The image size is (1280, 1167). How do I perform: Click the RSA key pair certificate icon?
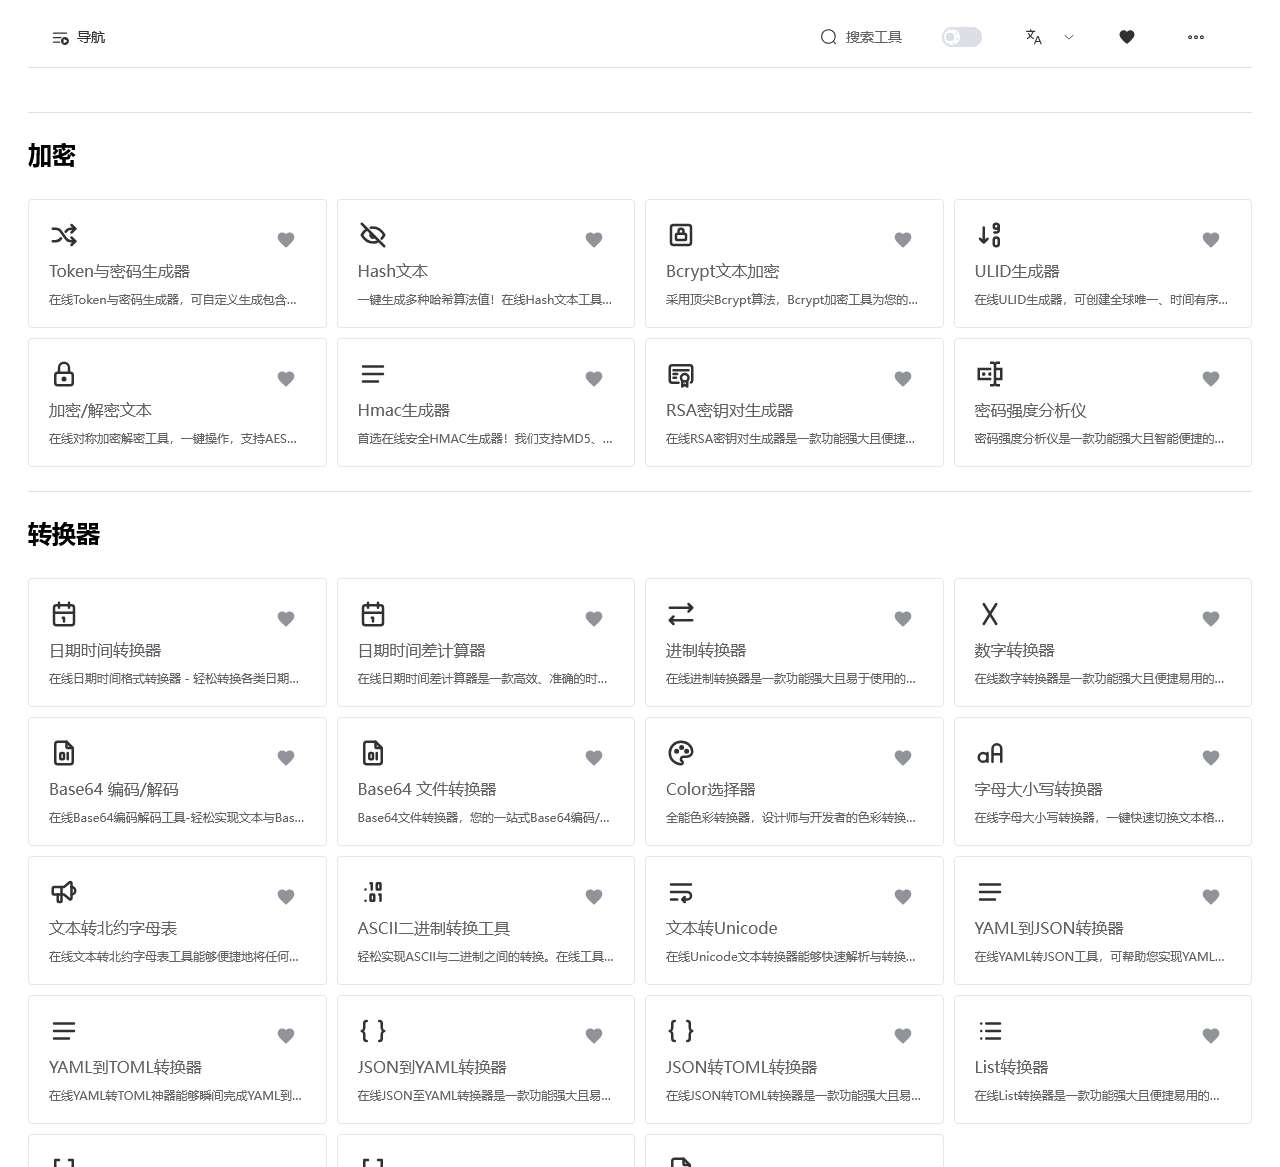(x=680, y=374)
